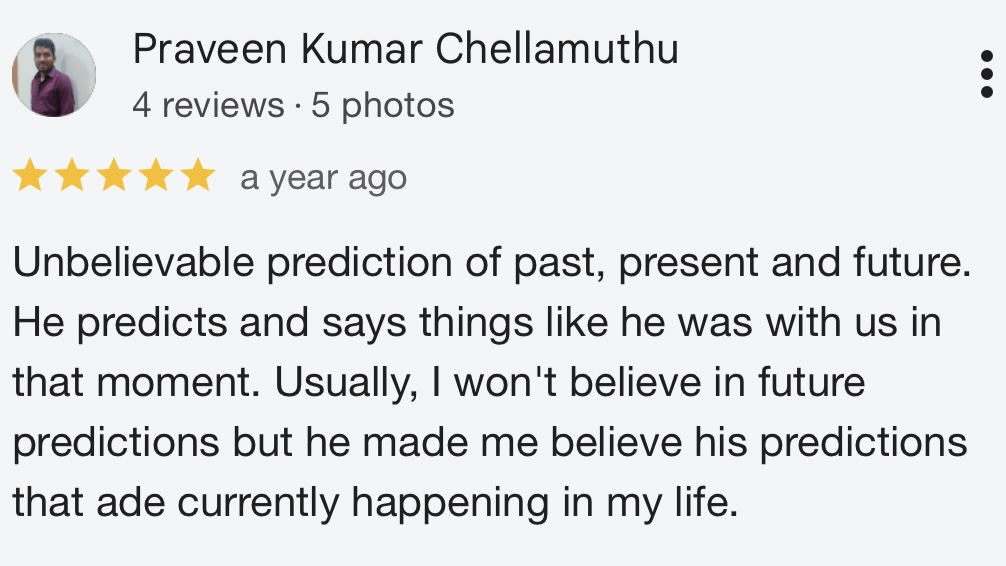Click the word "Unbelievable" in the review
This screenshot has width=1006, height=566.
click(x=133, y=262)
